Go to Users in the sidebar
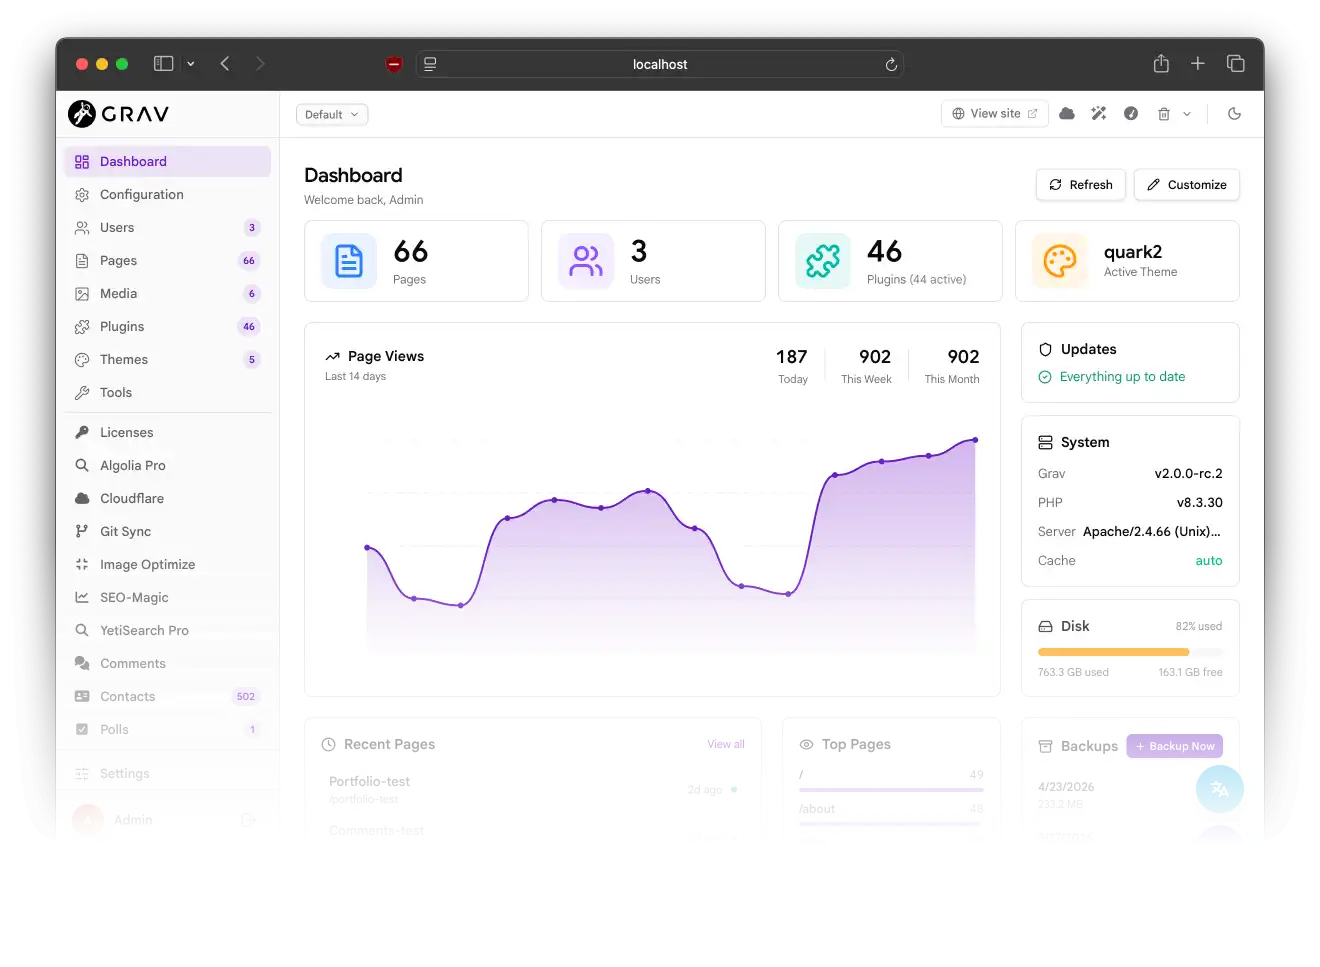 [168, 228]
